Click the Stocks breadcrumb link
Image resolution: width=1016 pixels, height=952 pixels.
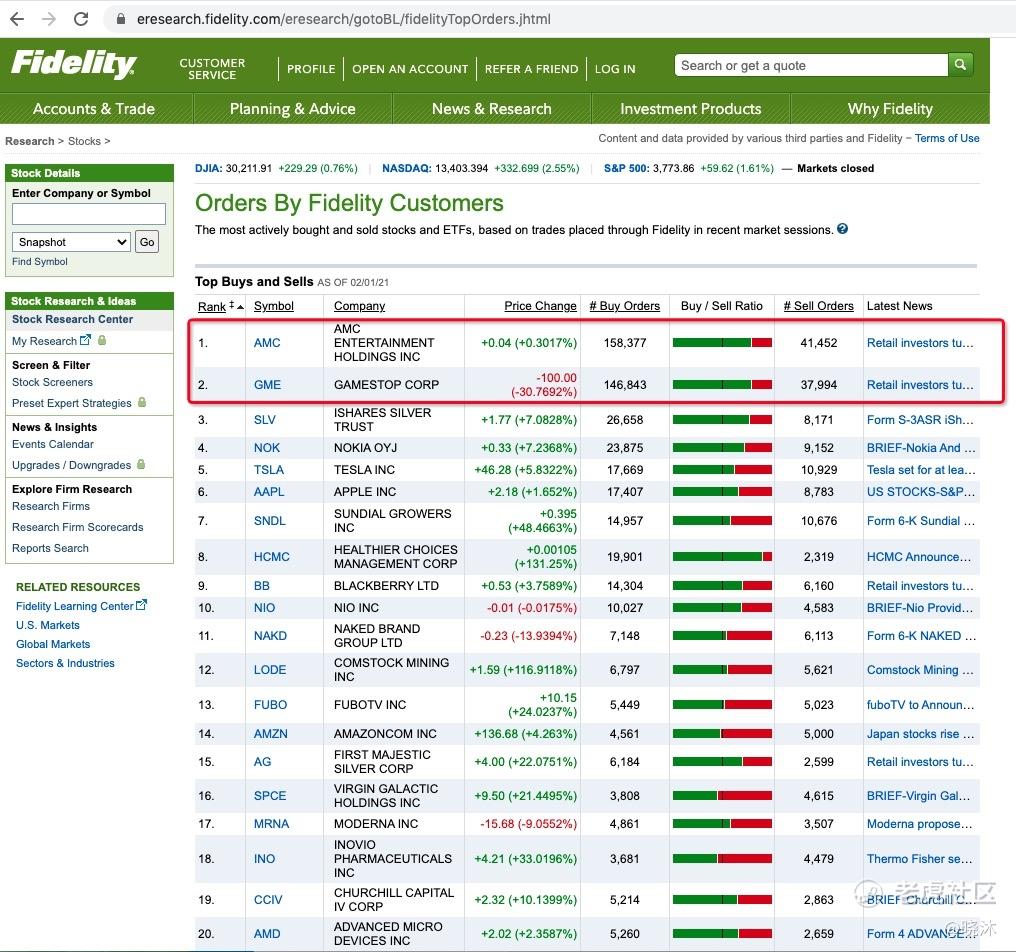pyautogui.click(x=84, y=141)
